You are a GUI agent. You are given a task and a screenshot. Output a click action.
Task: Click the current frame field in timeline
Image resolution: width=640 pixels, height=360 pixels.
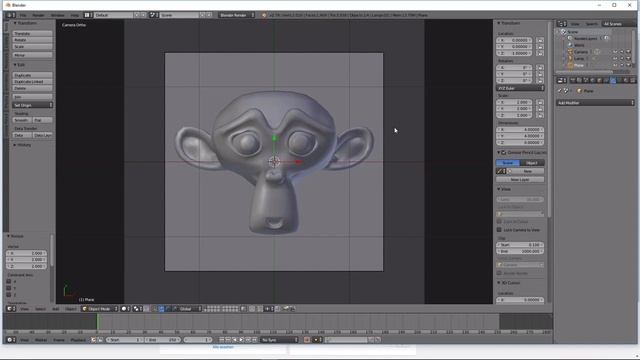coord(198,340)
